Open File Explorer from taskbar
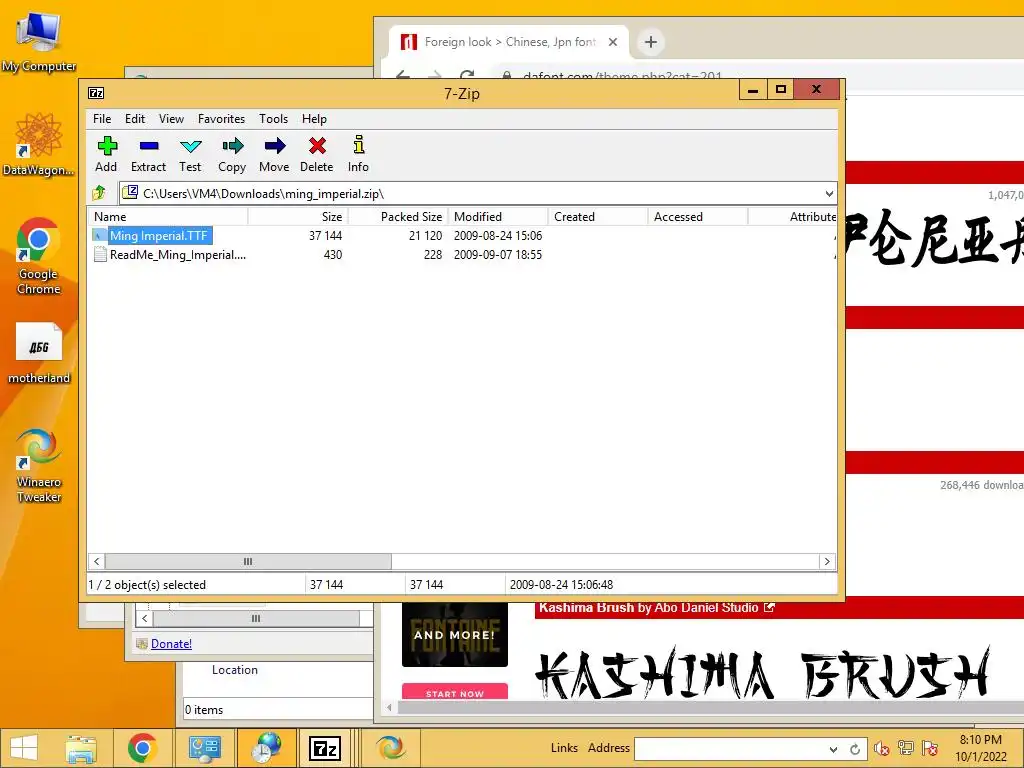 81,748
